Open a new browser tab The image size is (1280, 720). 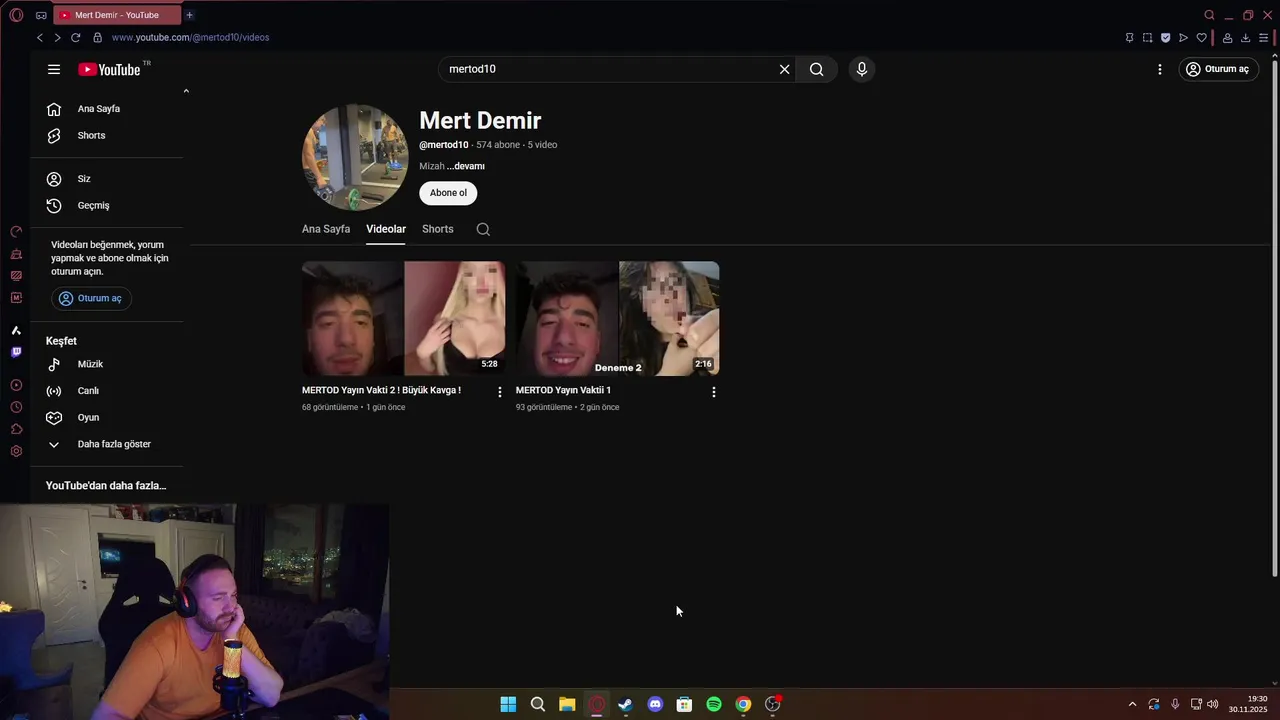tap(189, 15)
